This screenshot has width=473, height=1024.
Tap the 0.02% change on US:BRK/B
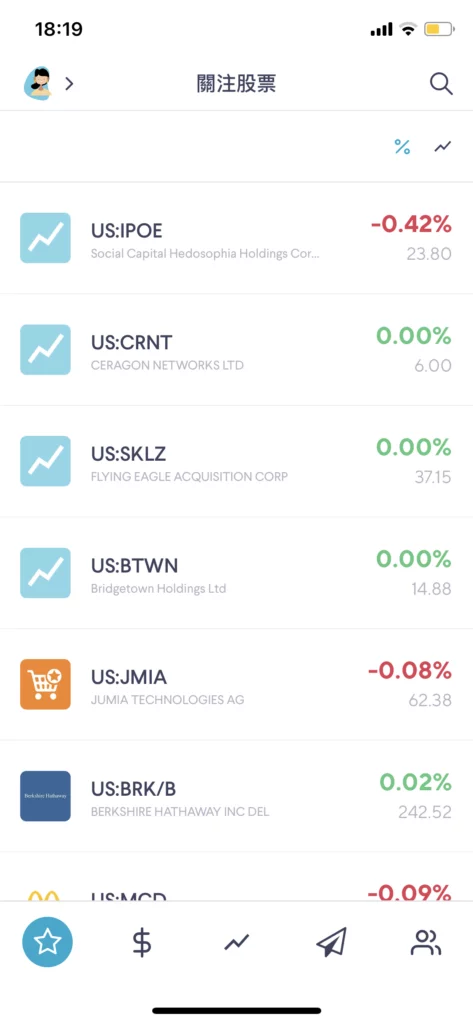[x=416, y=782]
